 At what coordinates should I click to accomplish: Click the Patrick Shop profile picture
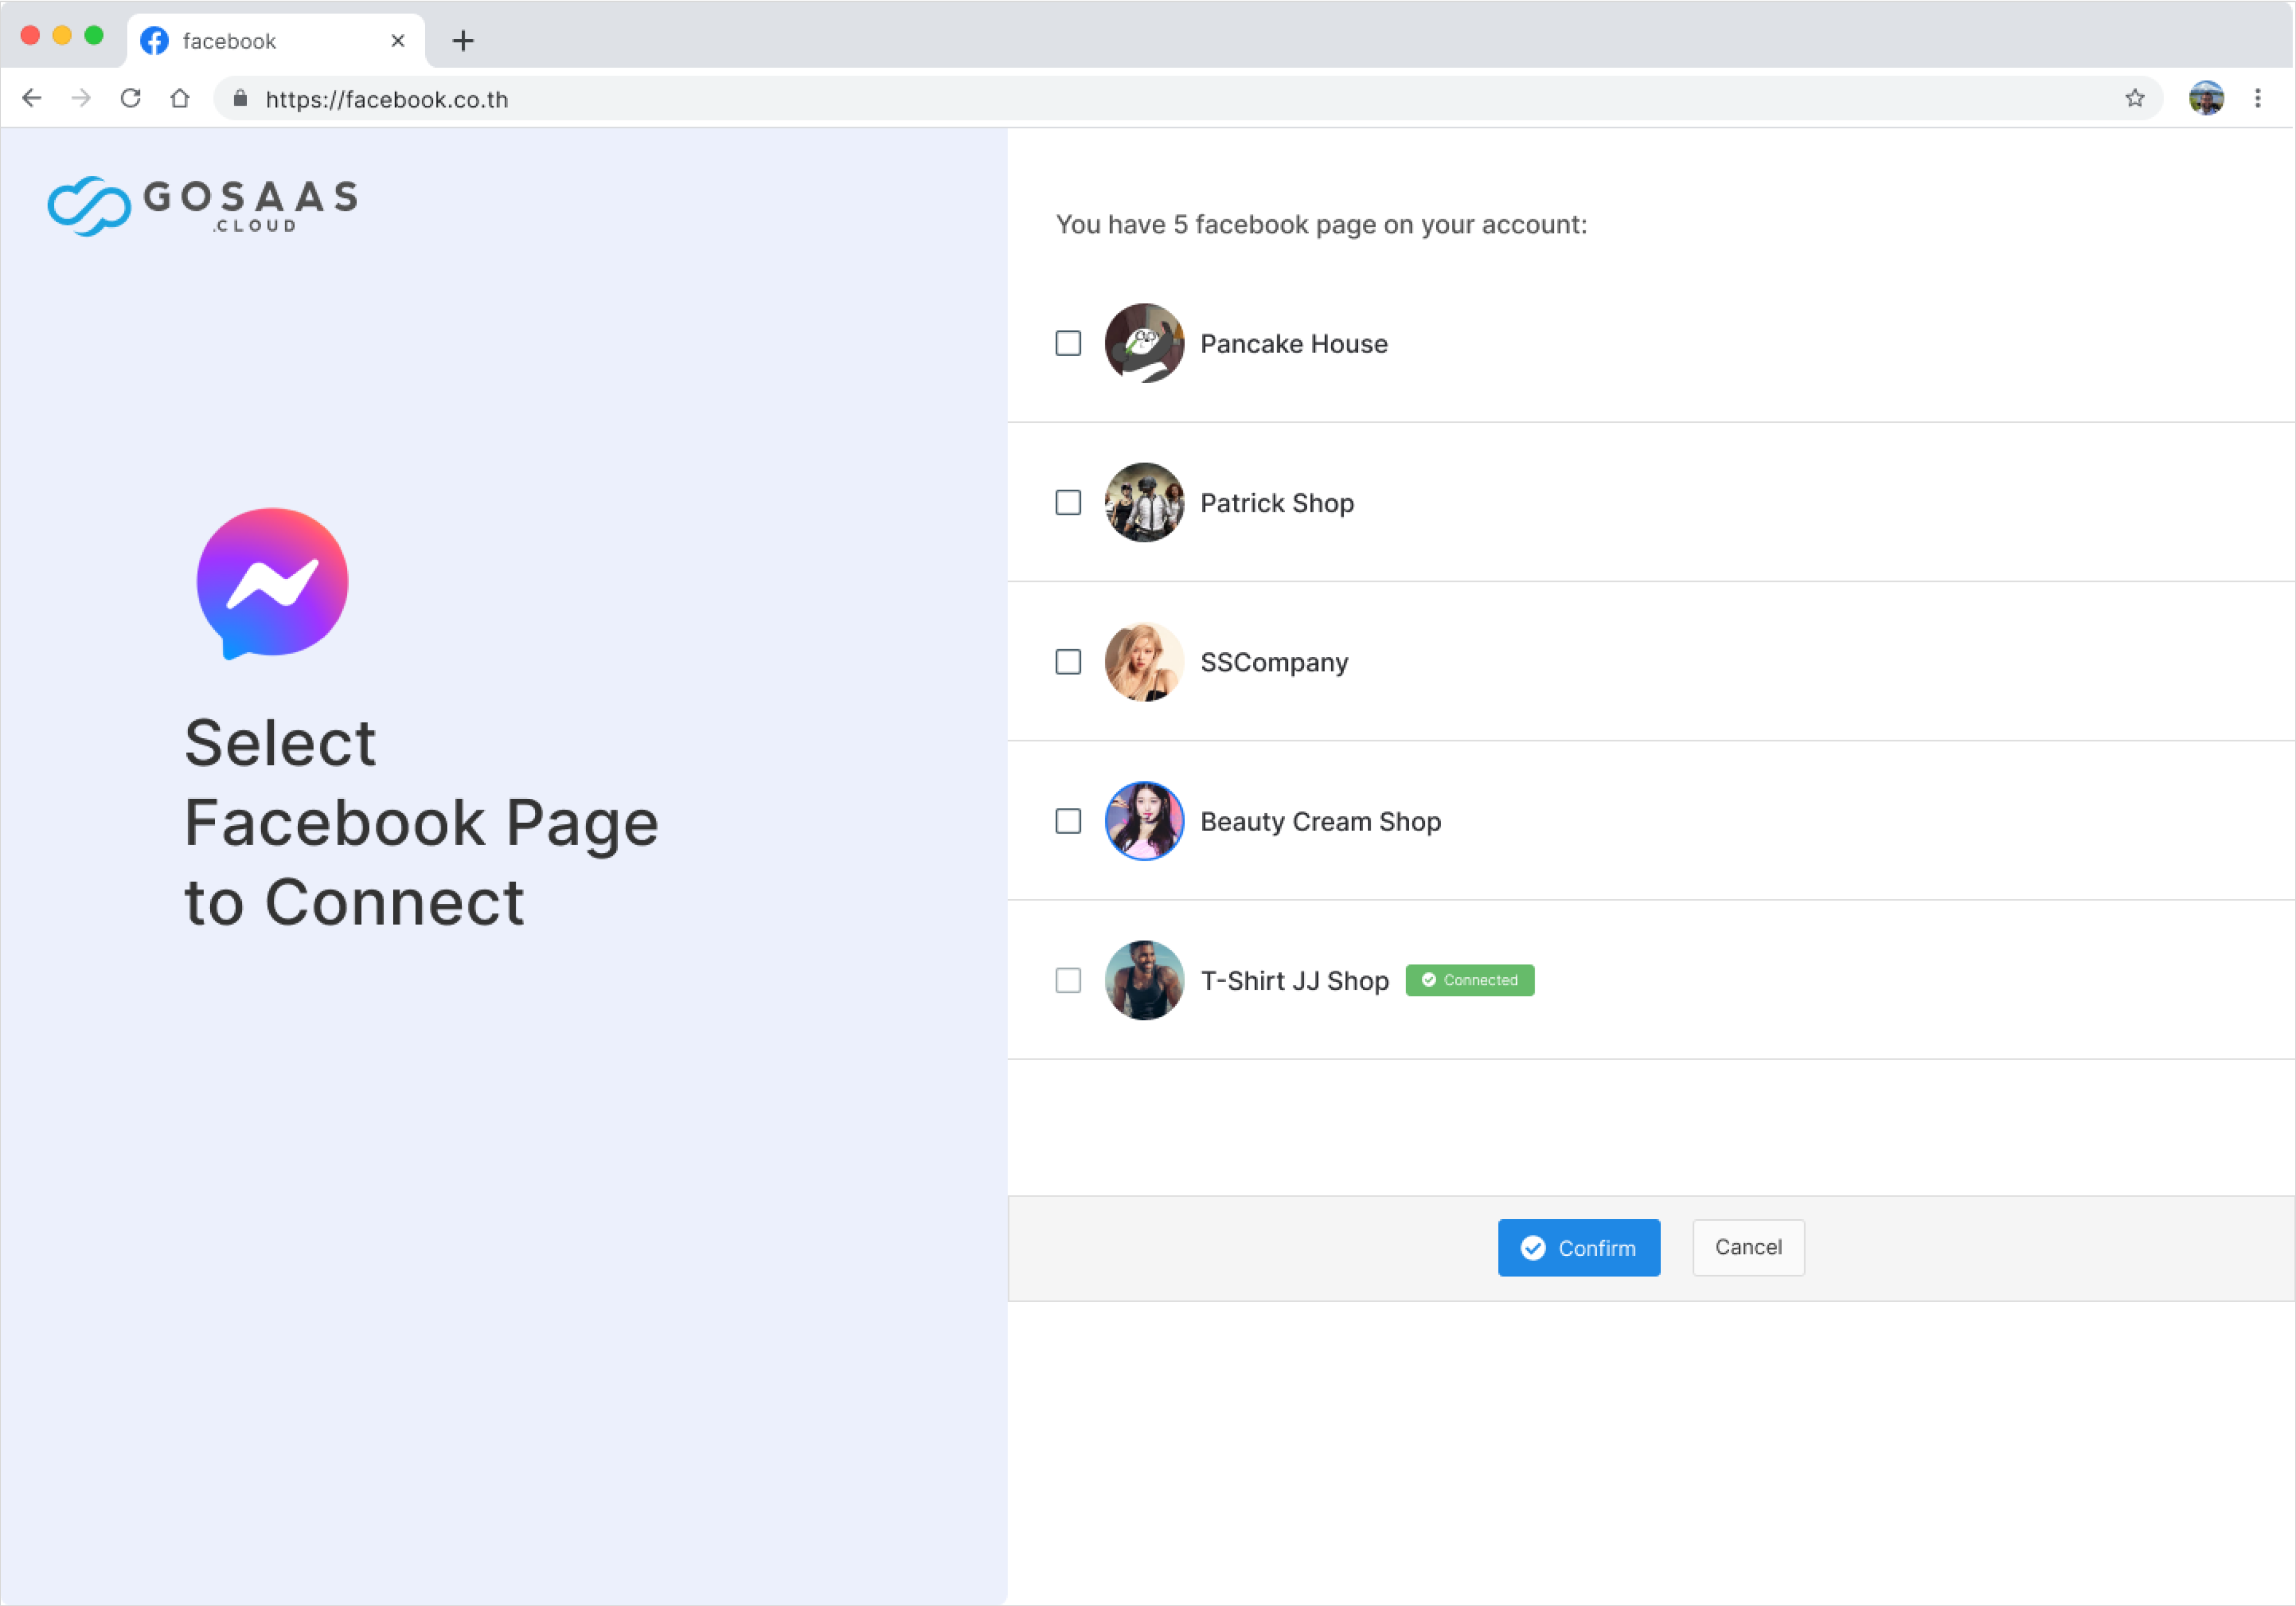[x=1144, y=502]
